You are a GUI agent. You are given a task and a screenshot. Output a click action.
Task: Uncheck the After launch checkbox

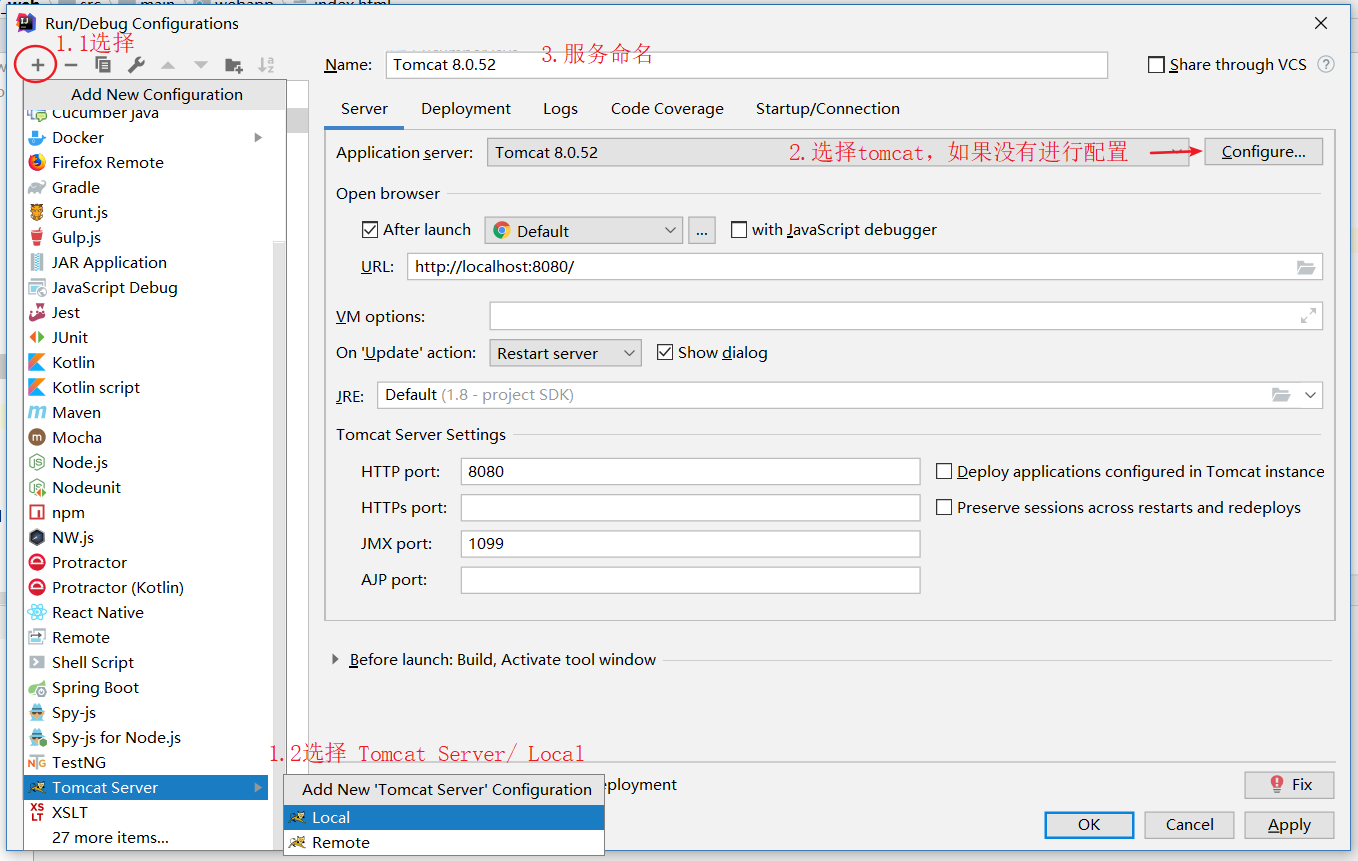pos(370,230)
